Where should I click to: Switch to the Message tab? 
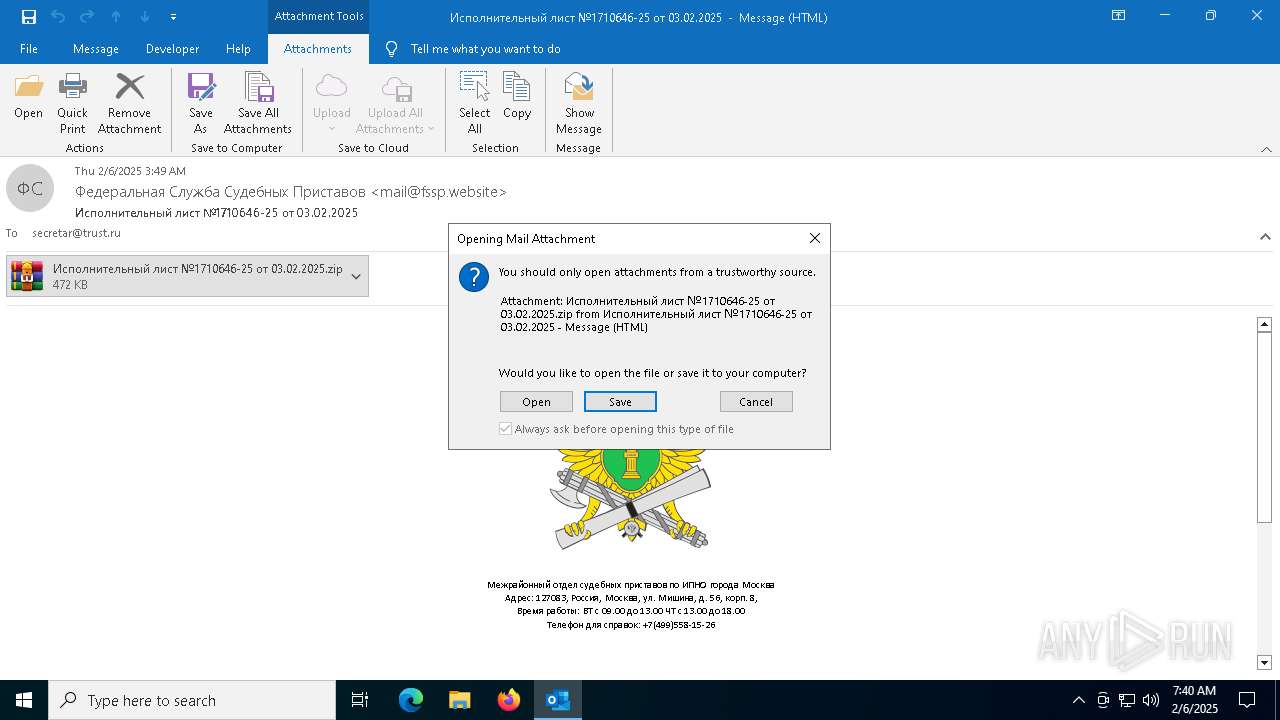tap(96, 49)
